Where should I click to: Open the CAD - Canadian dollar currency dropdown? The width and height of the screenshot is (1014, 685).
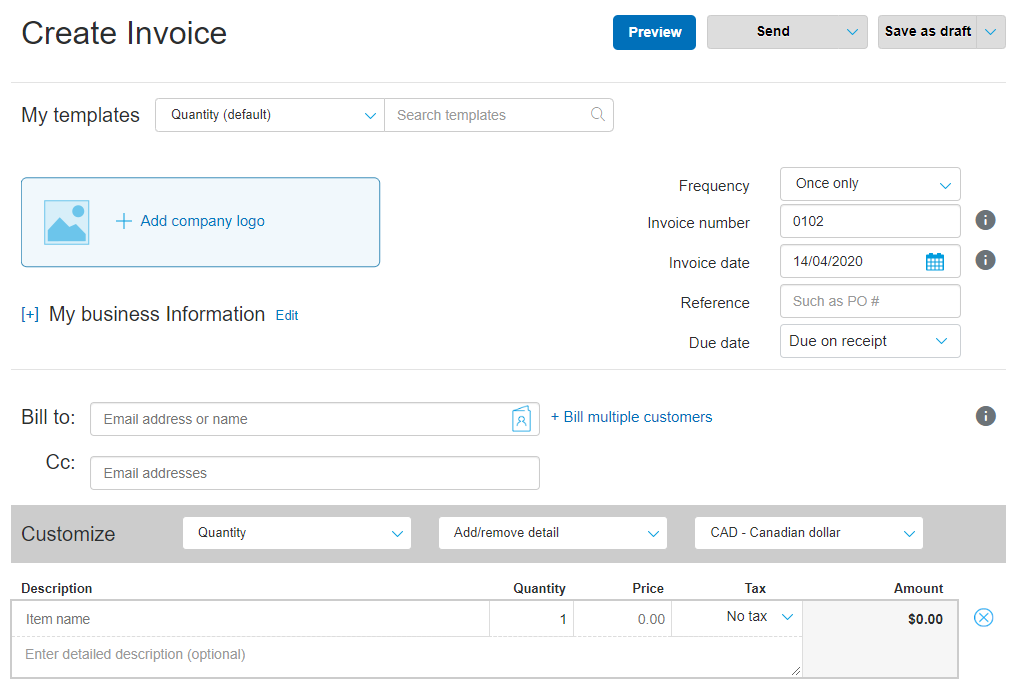(x=808, y=533)
